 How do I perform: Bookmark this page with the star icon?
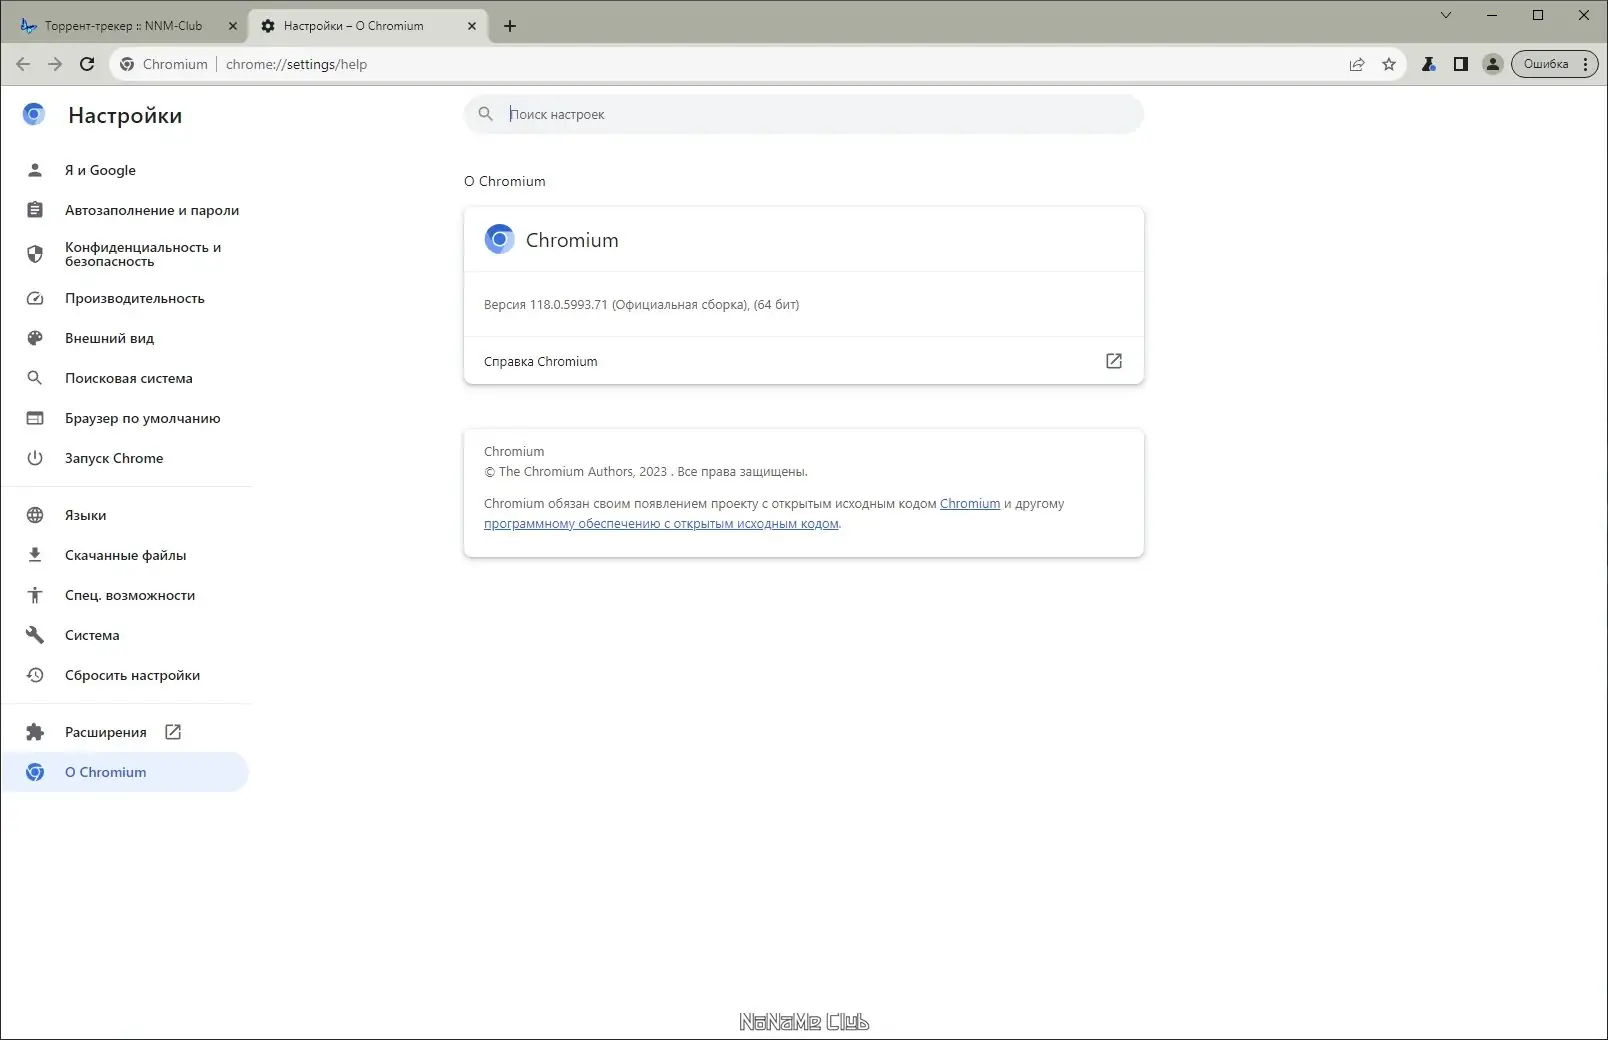(1389, 64)
